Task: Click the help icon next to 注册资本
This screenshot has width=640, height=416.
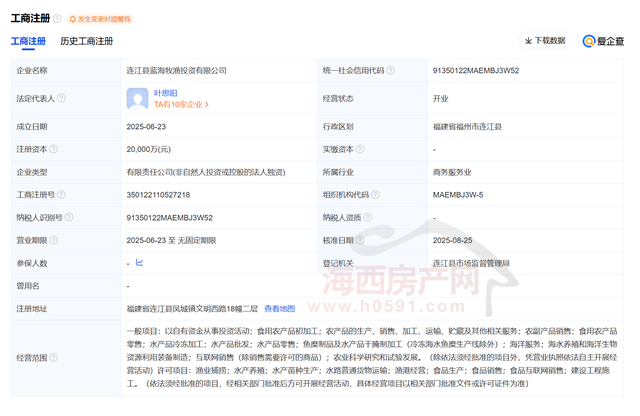Action: click(53, 149)
